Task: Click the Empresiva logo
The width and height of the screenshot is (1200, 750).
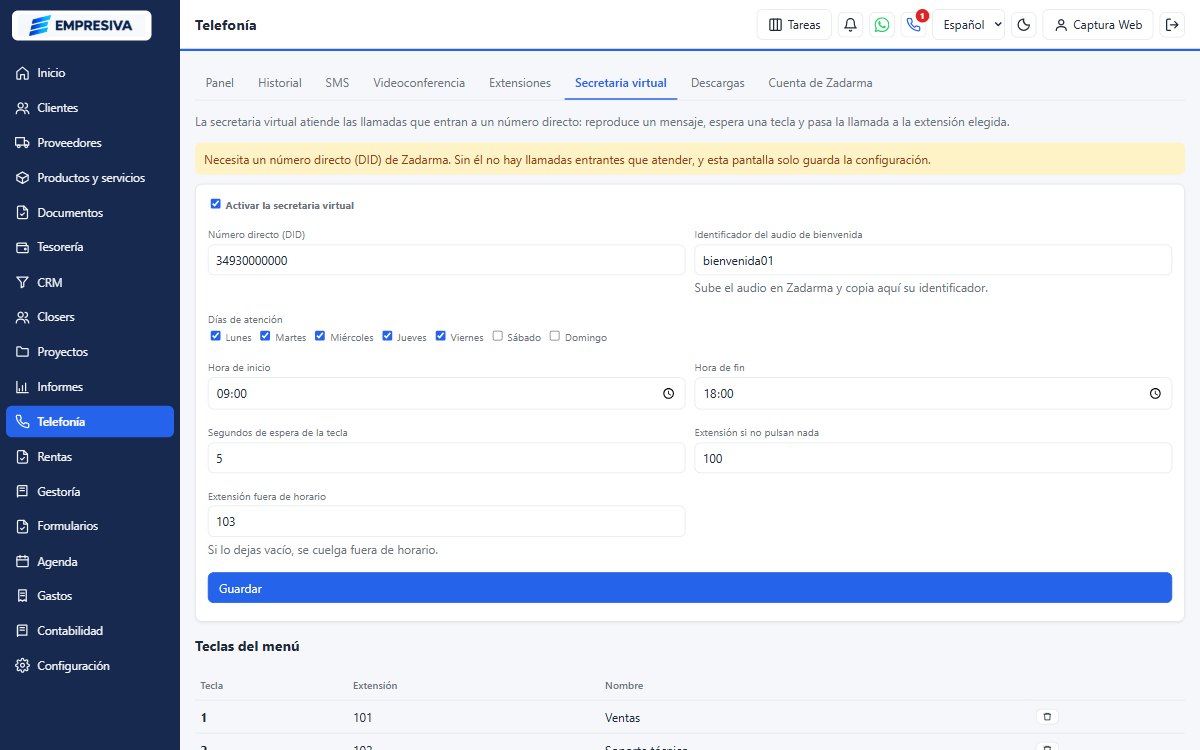Action: [x=81, y=25]
